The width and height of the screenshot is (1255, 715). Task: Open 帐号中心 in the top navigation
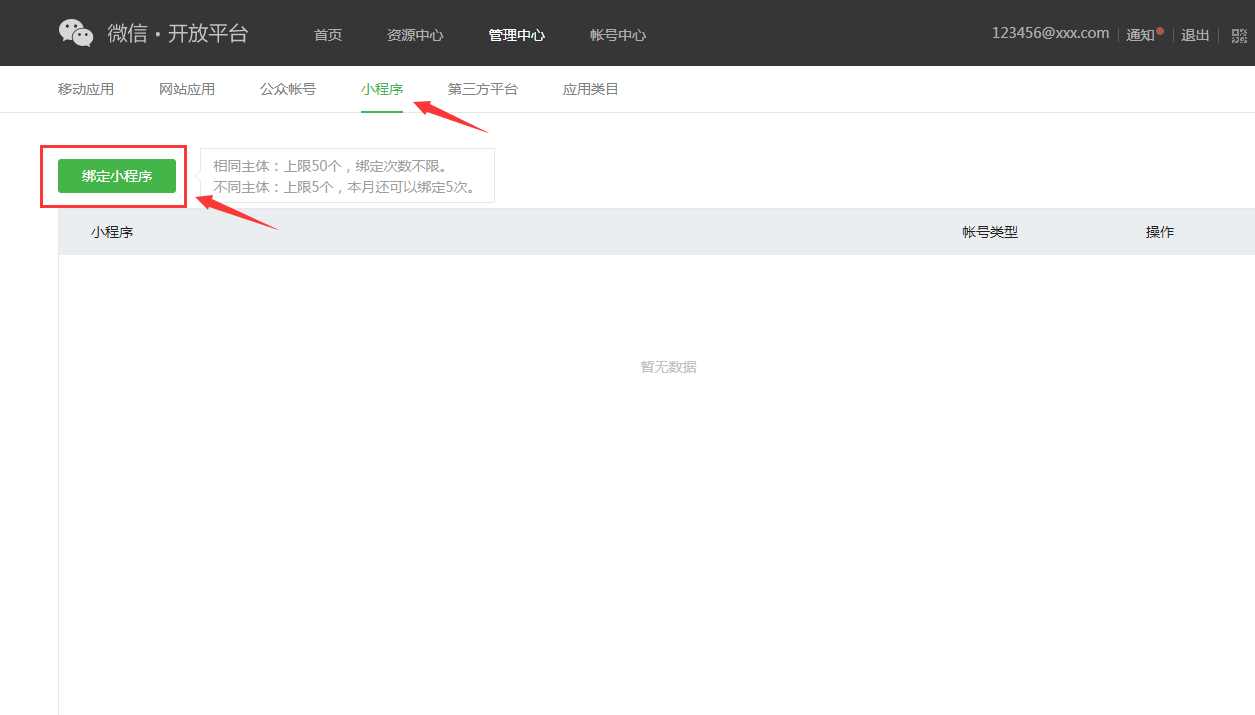tap(617, 35)
